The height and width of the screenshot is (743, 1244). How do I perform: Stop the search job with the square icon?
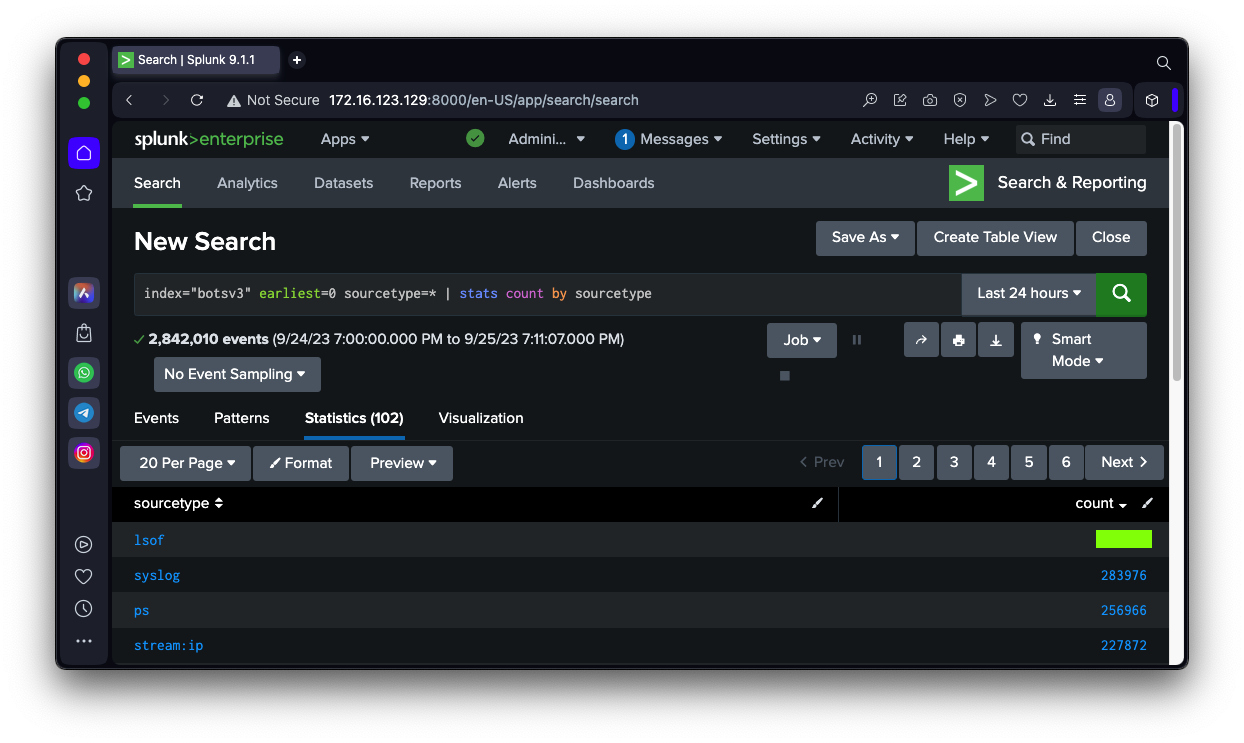(x=785, y=376)
